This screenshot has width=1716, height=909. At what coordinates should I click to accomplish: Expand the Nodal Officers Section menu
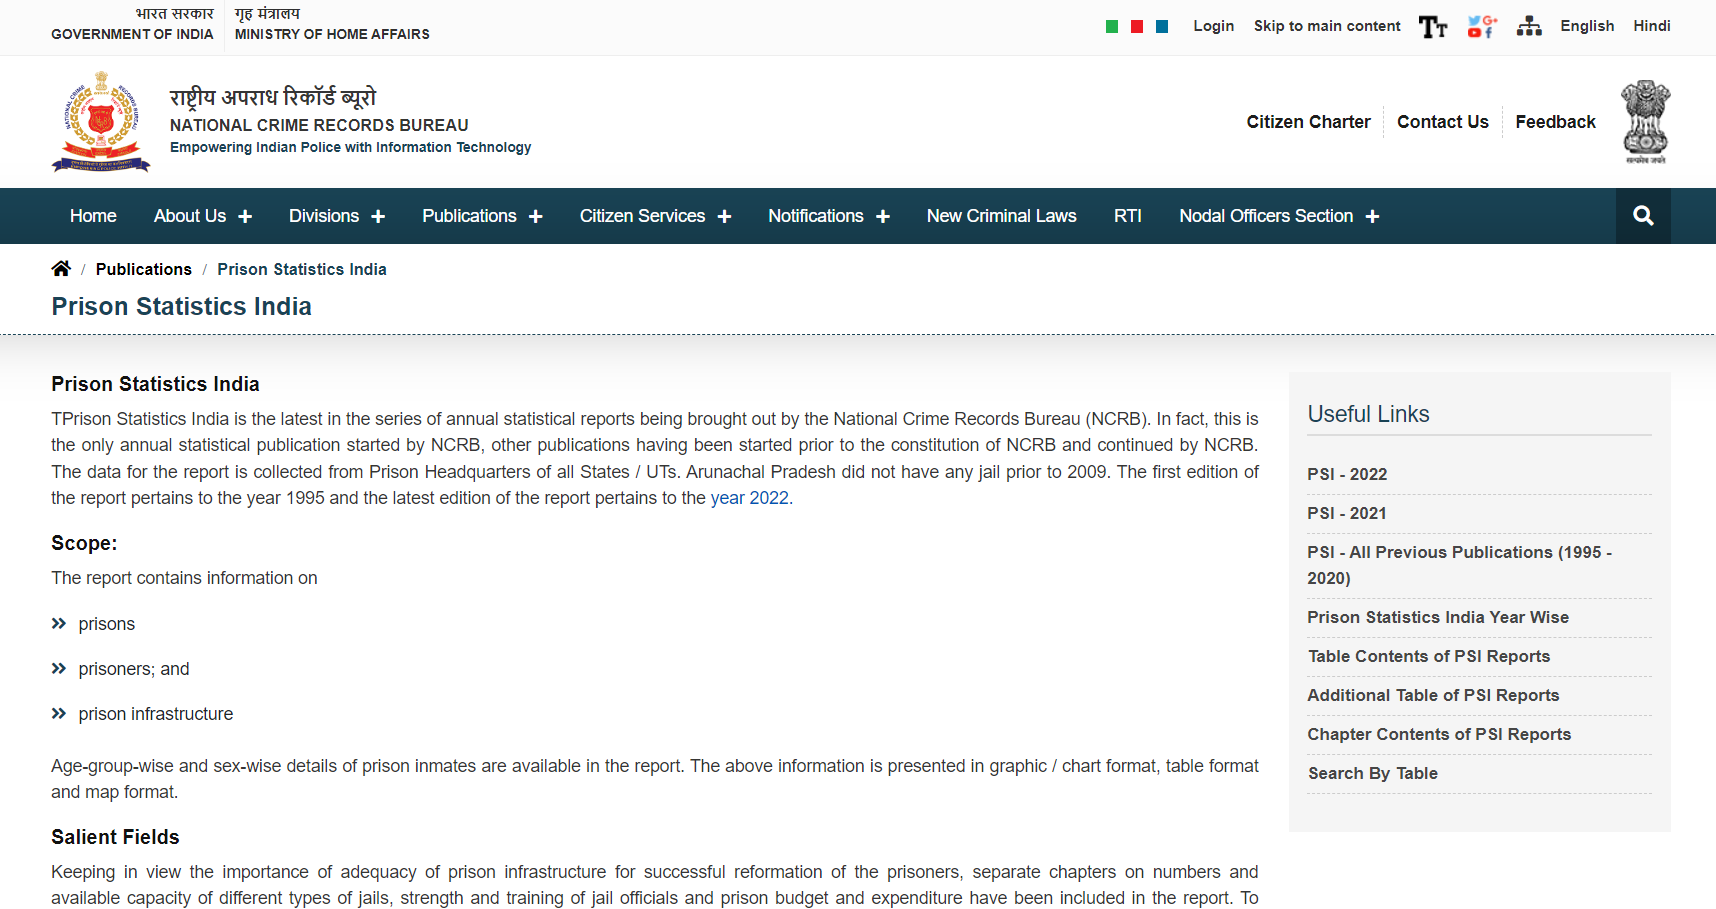(x=1278, y=216)
